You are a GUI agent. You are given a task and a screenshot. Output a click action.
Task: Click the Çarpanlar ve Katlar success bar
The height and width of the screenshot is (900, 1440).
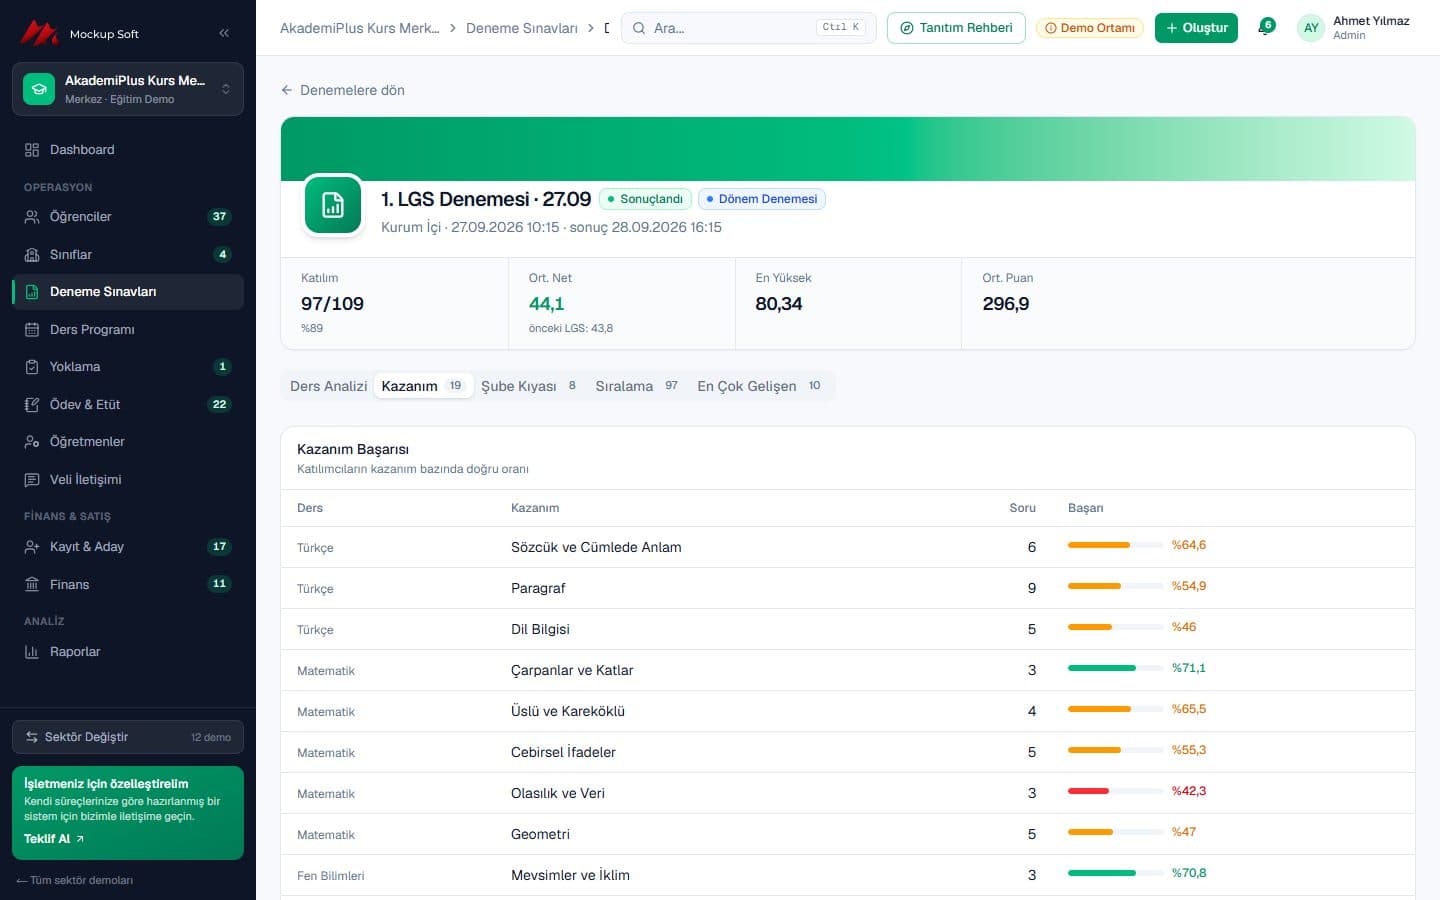(1115, 668)
